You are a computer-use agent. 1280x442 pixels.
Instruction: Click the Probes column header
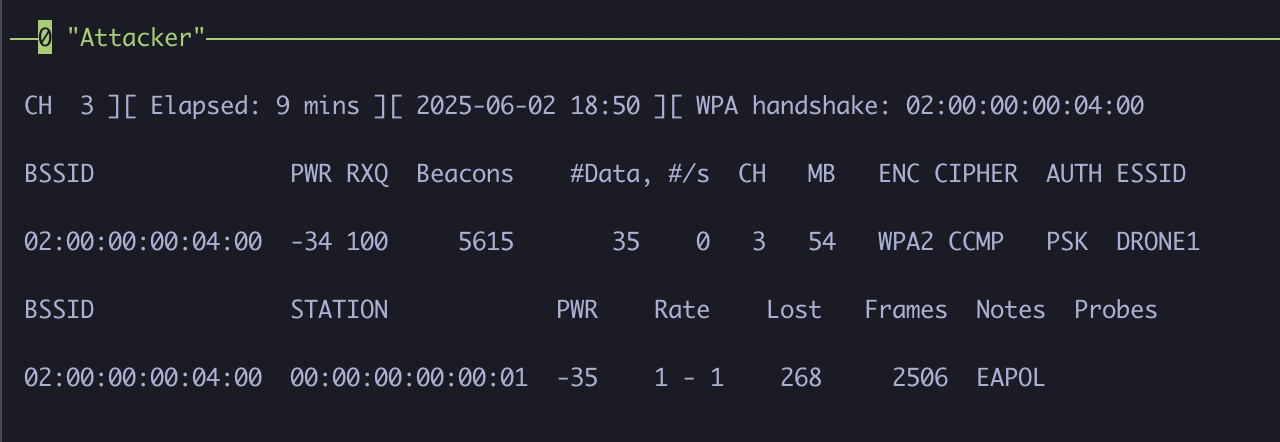coord(1116,310)
